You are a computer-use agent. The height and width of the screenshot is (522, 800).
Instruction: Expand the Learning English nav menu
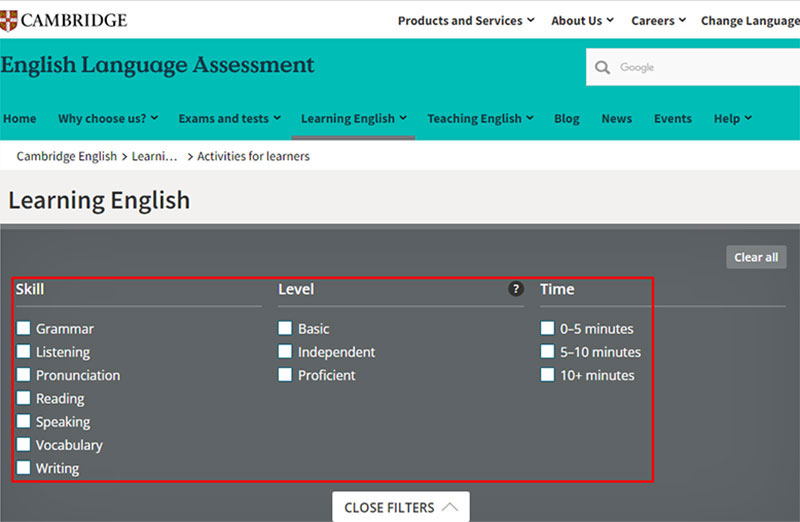pyautogui.click(x=354, y=118)
